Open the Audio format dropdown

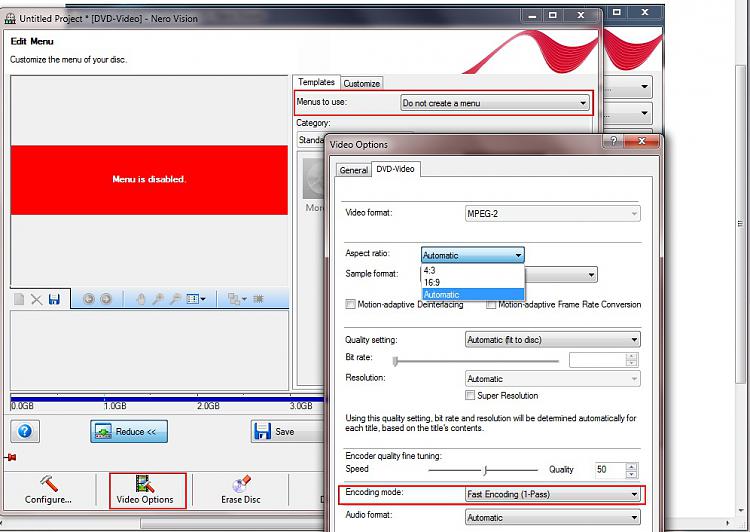(552, 517)
